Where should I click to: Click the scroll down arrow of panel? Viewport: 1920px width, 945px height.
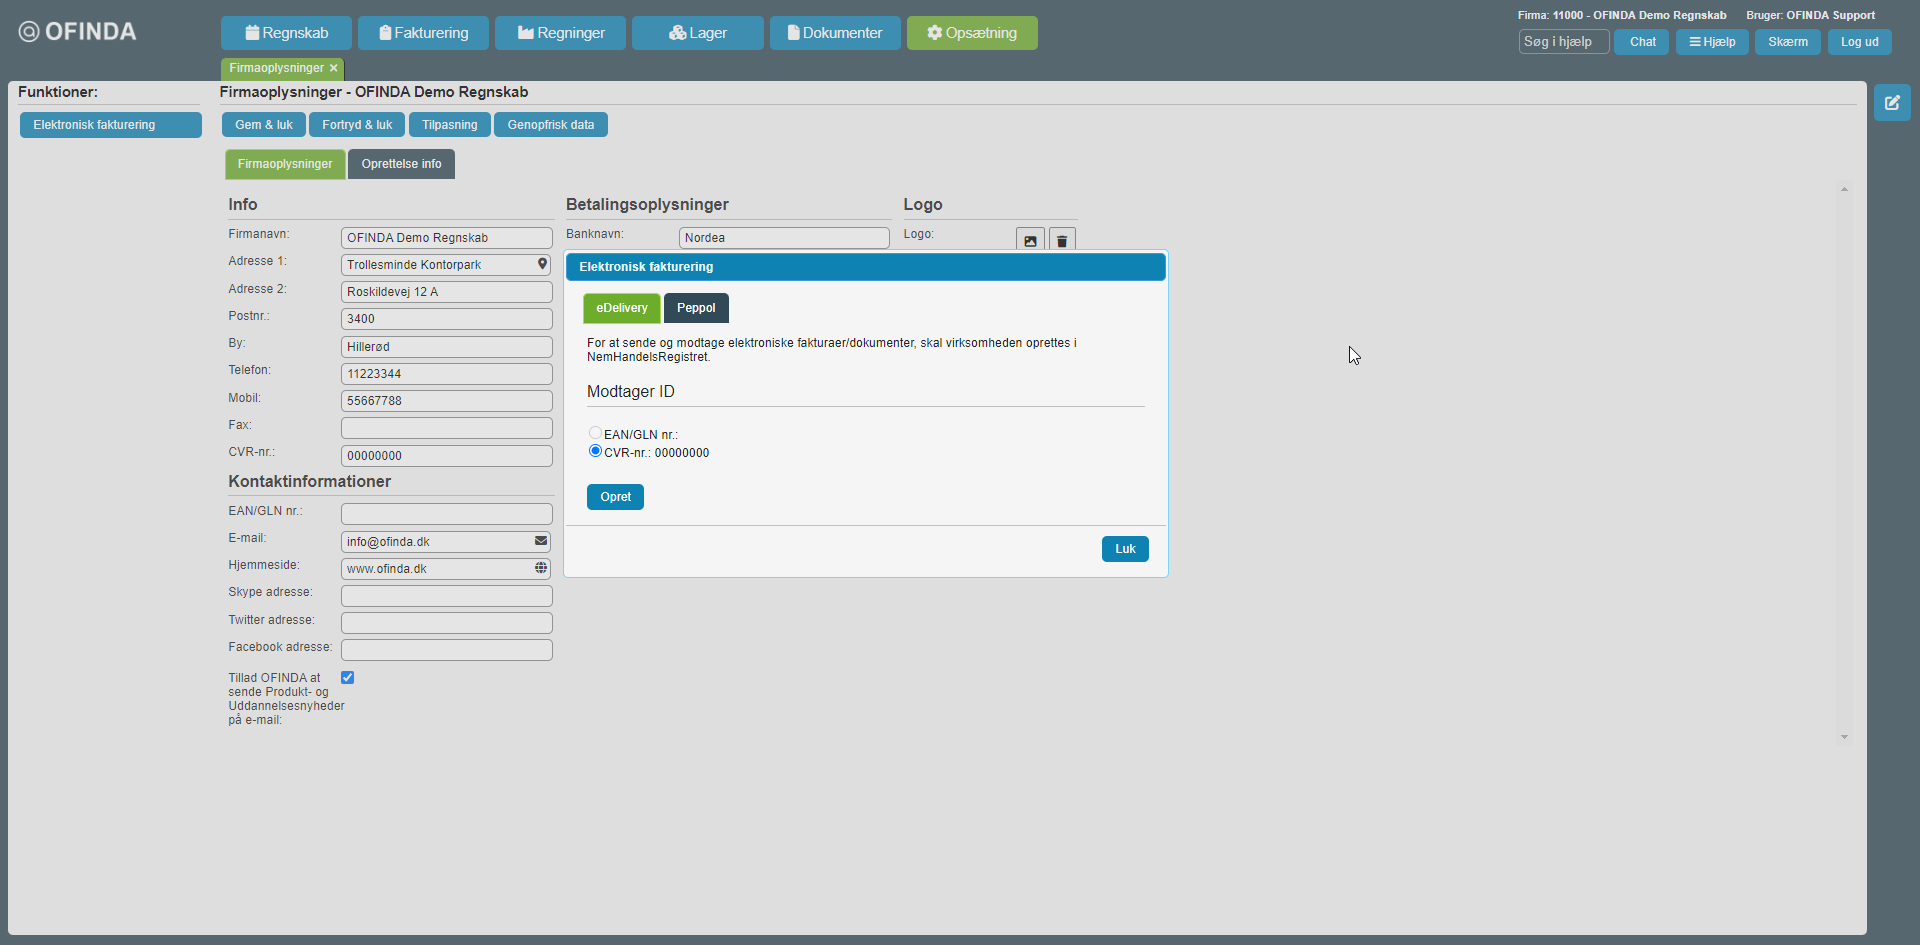point(1844,737)
